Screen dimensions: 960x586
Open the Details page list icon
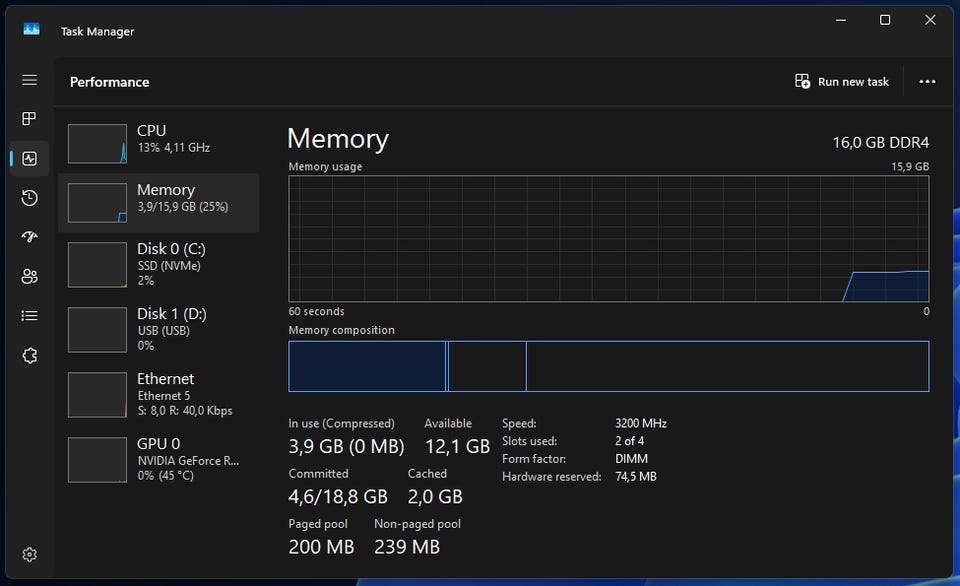click(x=29, y=315)
